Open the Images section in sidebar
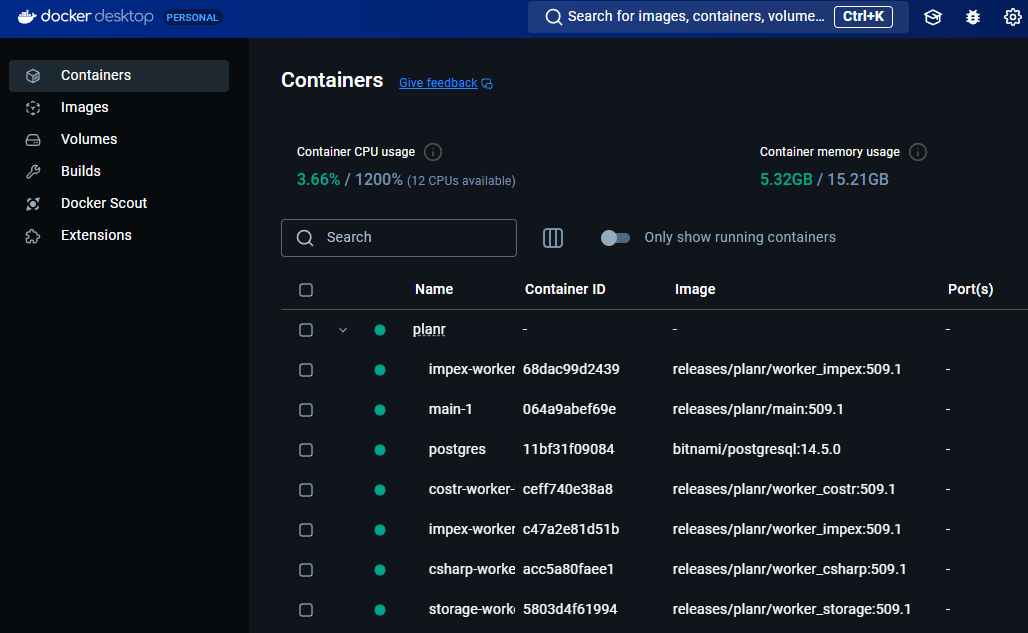The height and width of the screenshot is (633, 1028). pos(84,107)
